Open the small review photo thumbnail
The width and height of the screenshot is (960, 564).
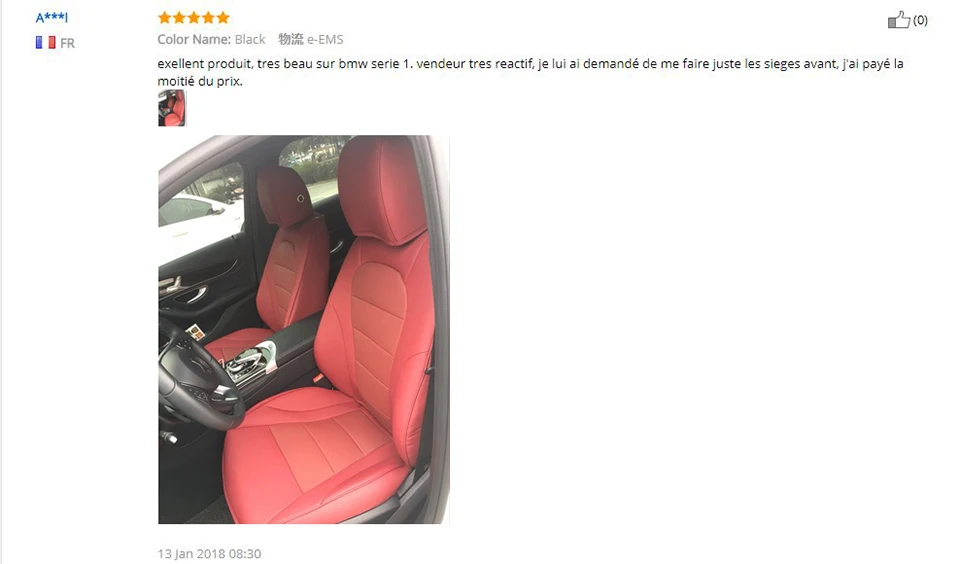click(x=172, y=108)
